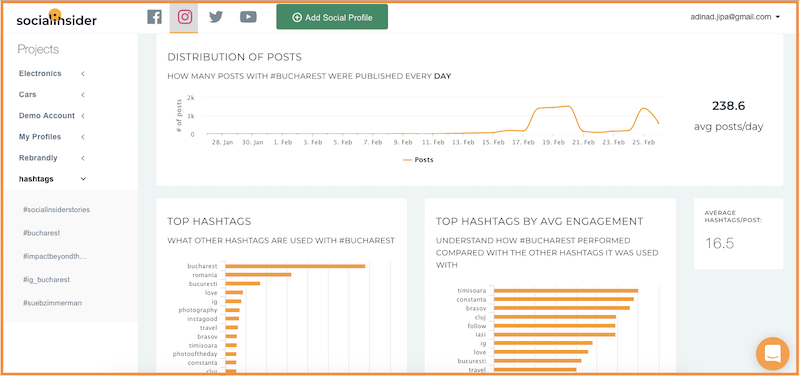Click the socialinsider logo
Screen dimensions: 800x376
coord(56,18)
